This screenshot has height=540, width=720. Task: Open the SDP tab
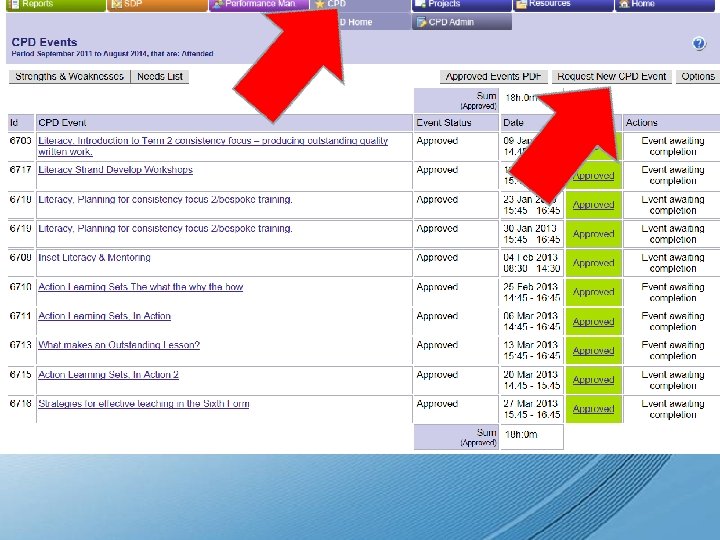pyautogui.click(x=157, y=5)
